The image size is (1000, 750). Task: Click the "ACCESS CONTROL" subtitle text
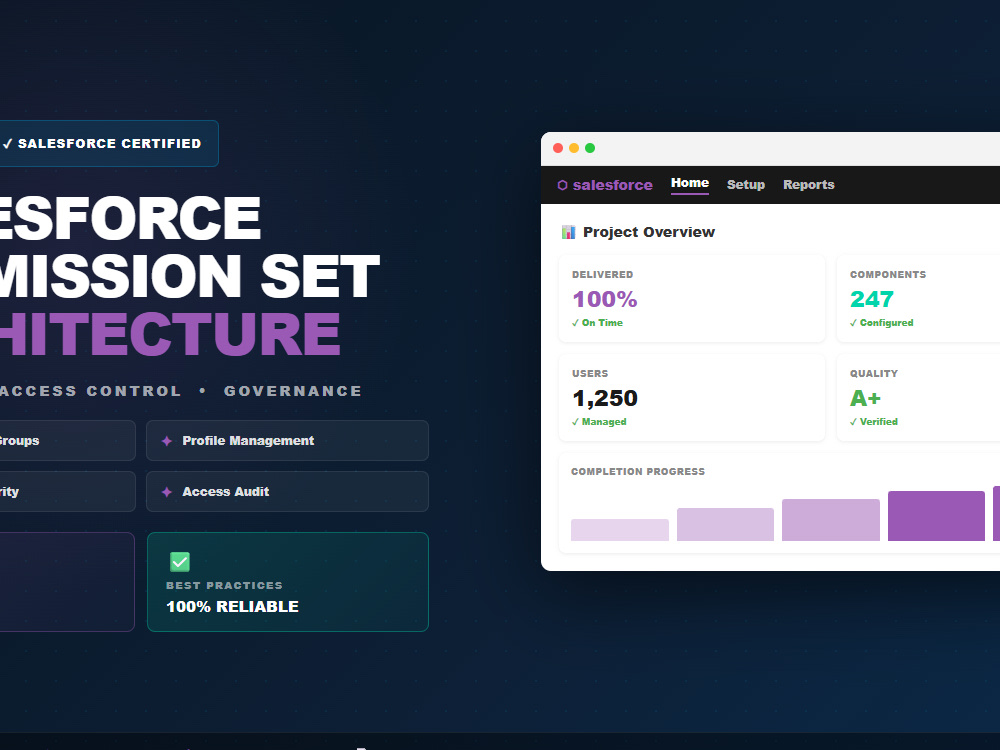point(91,391)
